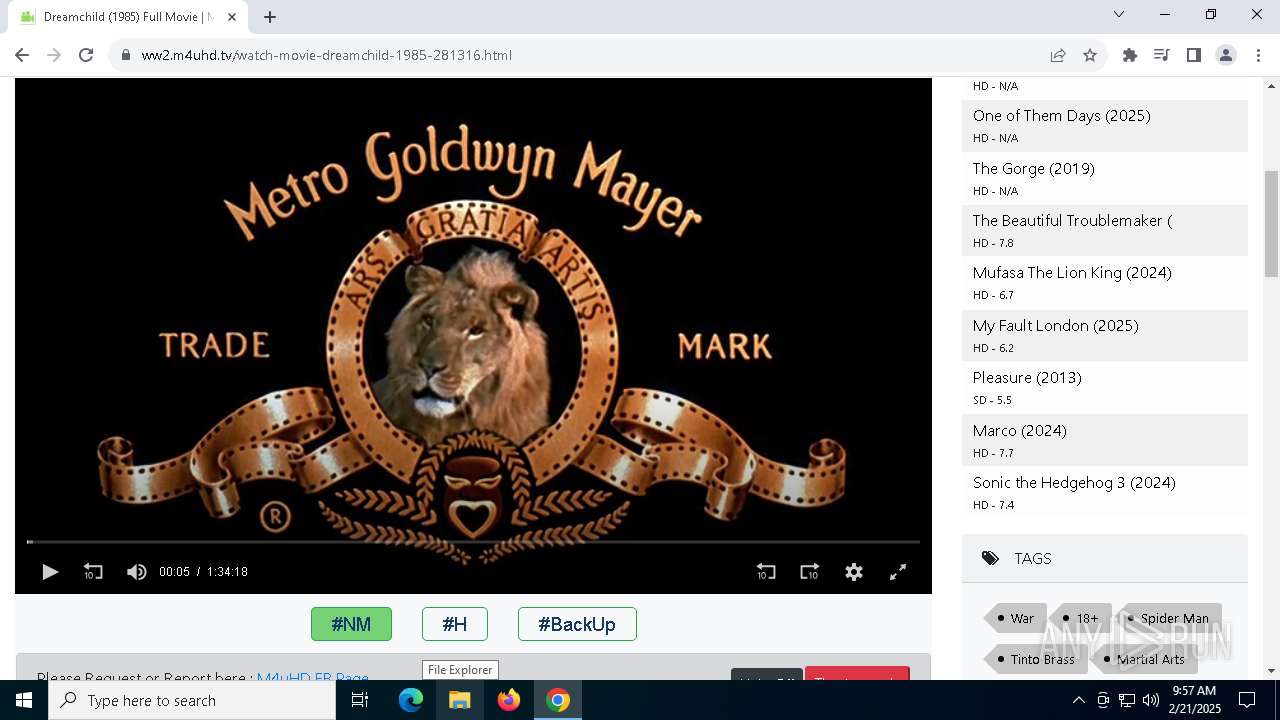Open media controls icon
This screenshot has width=1280, height=720.
[1162, 55]
